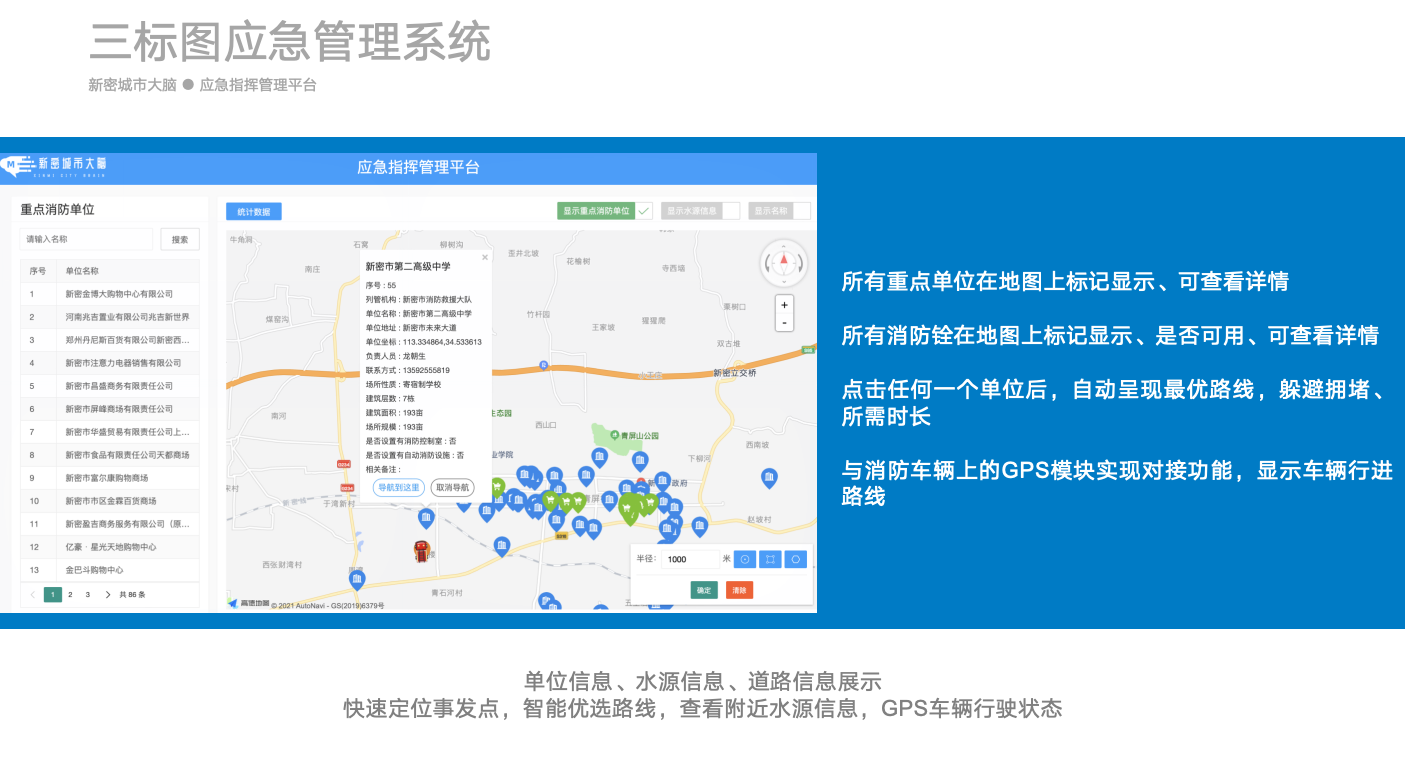Click the blue building marker left of 青石河村
1405x778 pixels.
pos(357,579)
